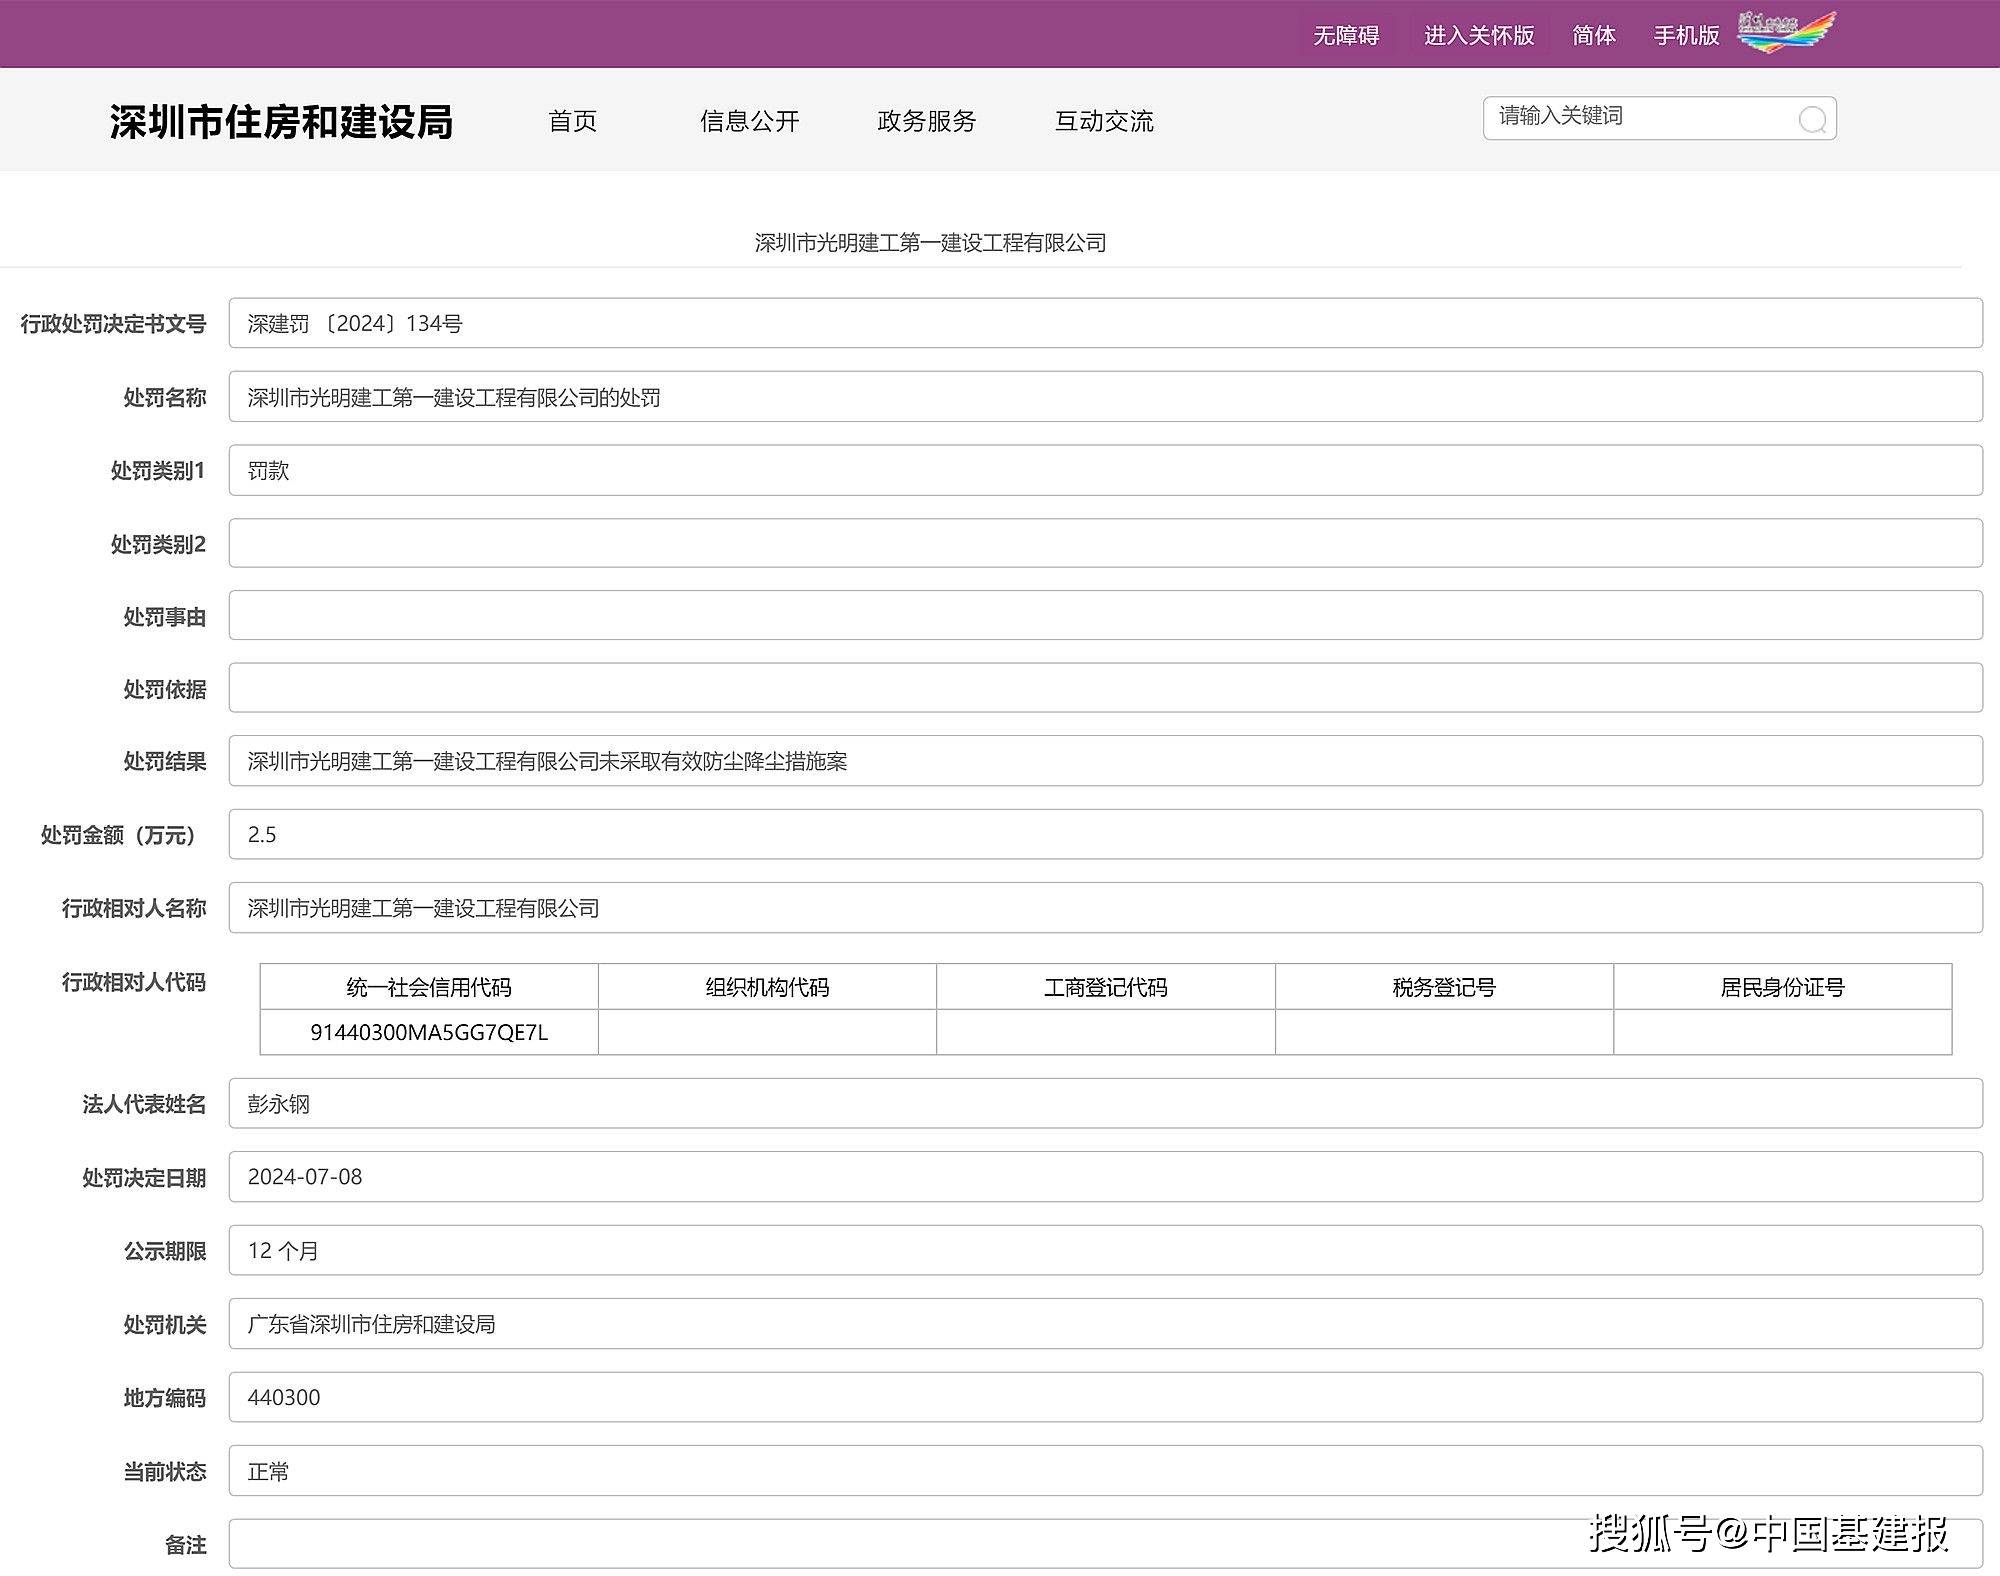The image size is (2000, 1576).
Task: Click the 行政相对人名称 field
Action: pyautogui.click(x=1105, y=908)
